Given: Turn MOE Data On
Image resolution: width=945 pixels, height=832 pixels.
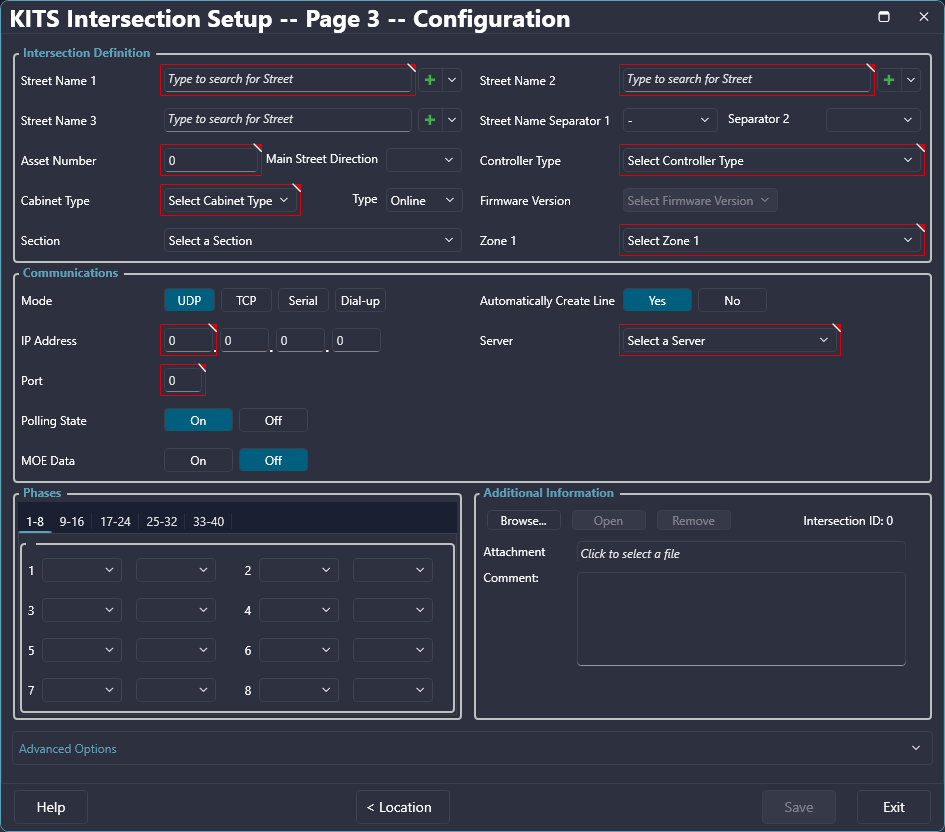Looking at the screenshot, I should (198, 460).
